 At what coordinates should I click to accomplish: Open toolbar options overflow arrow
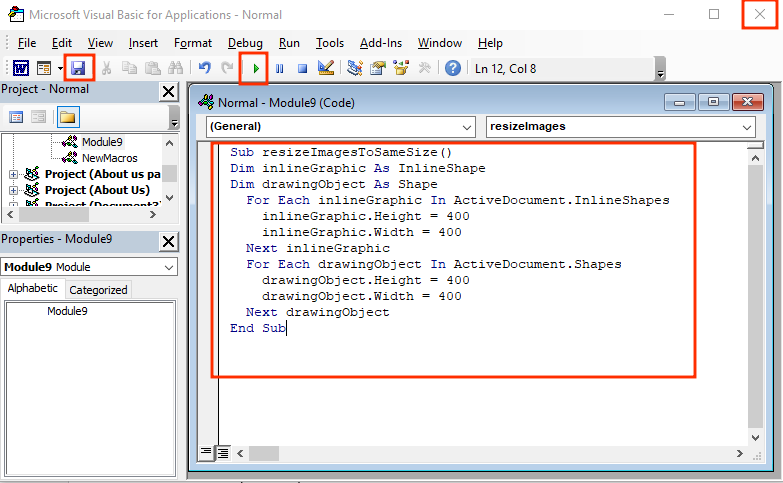click(x=660, y=69)
